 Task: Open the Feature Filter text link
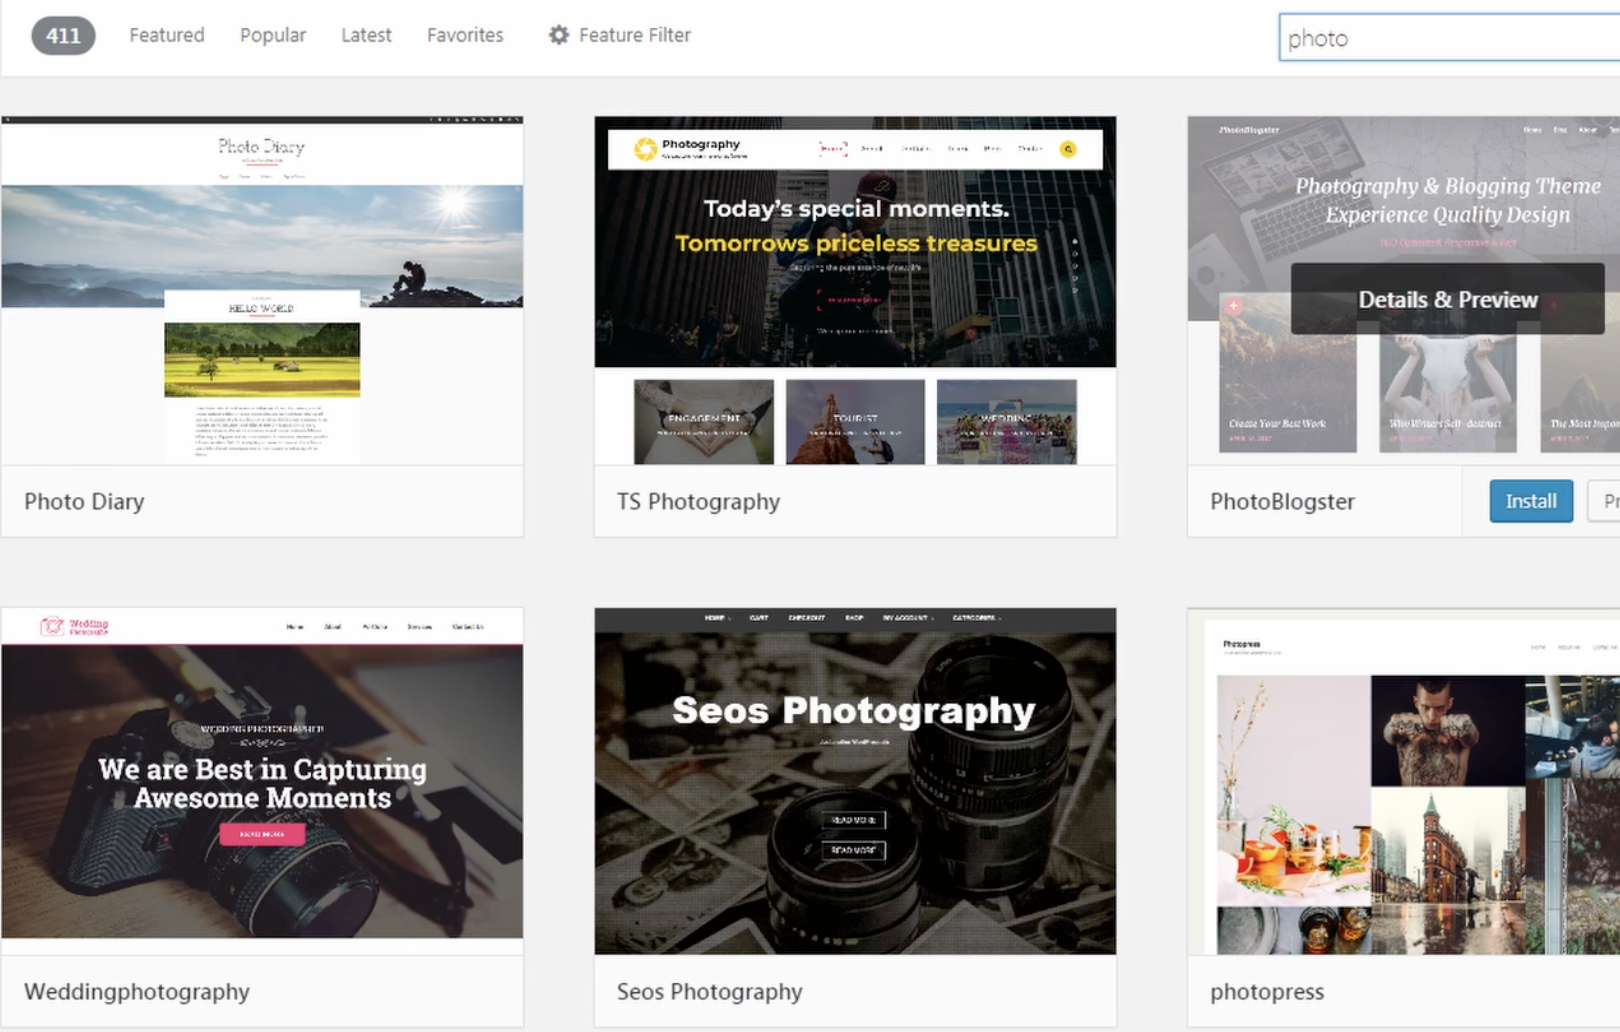(635, 35)
